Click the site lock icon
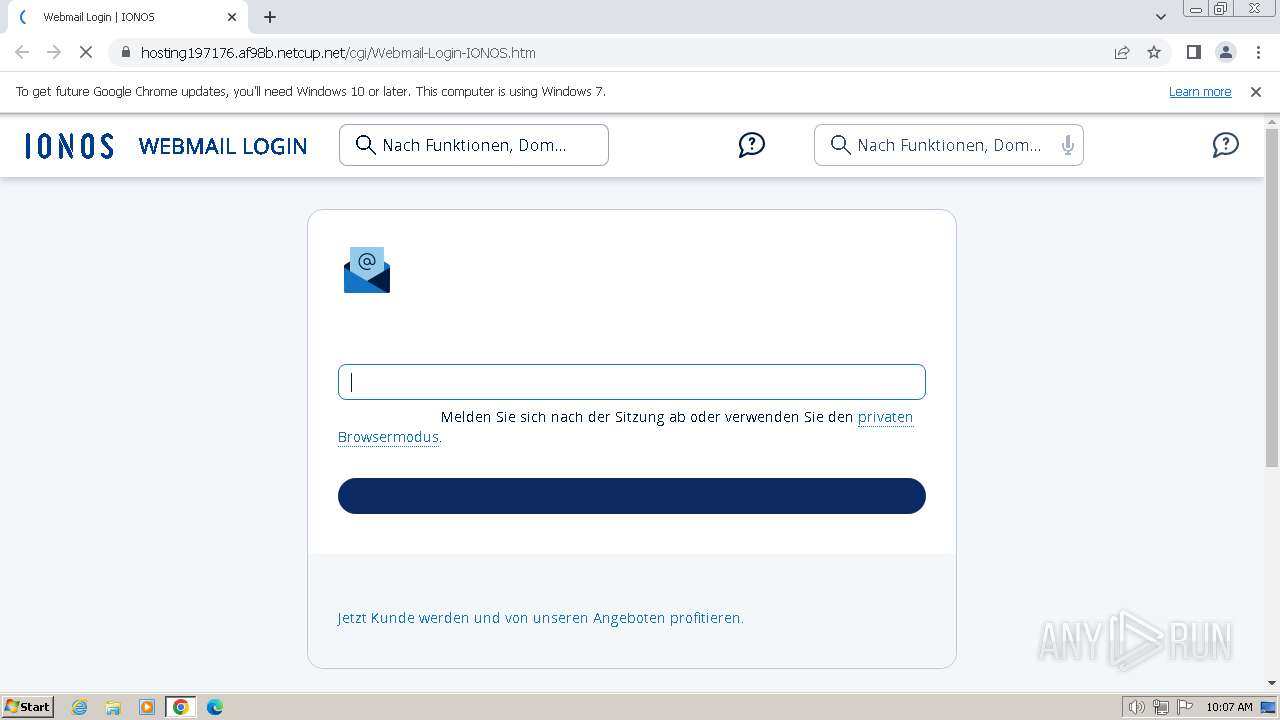Image resolution: width=1280 pixels, height=720 pixels. tap(125, 53)
